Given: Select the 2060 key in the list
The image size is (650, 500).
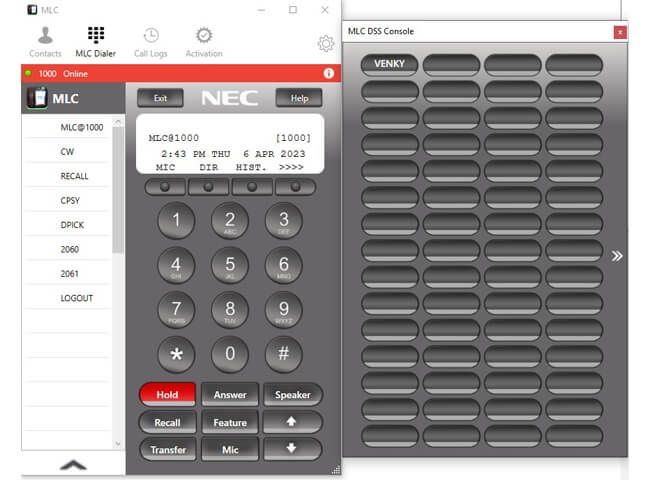Looking at the screenshot, I should [67, 250].
